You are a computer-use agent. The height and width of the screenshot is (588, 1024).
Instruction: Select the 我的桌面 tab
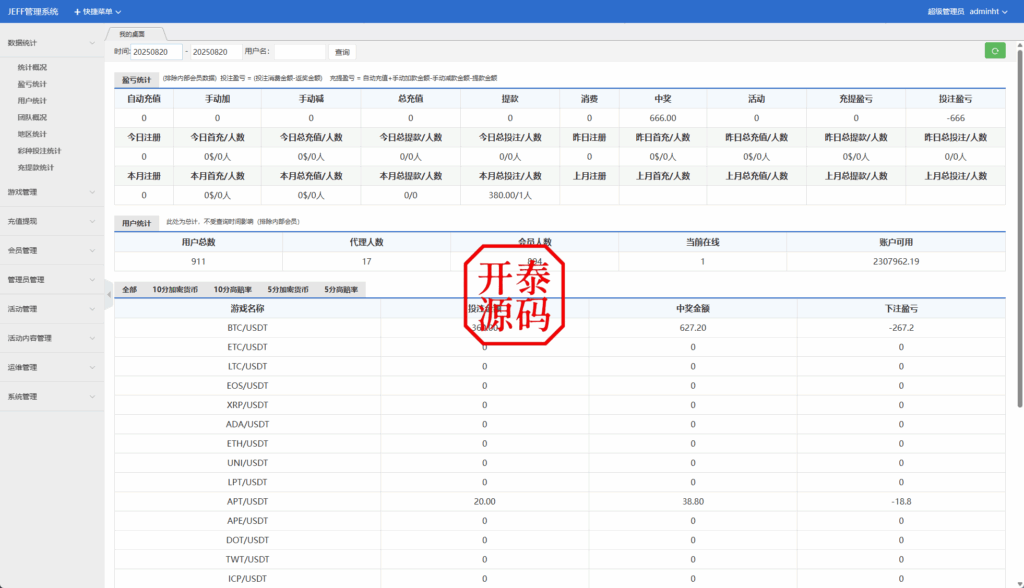coord(131,32)
